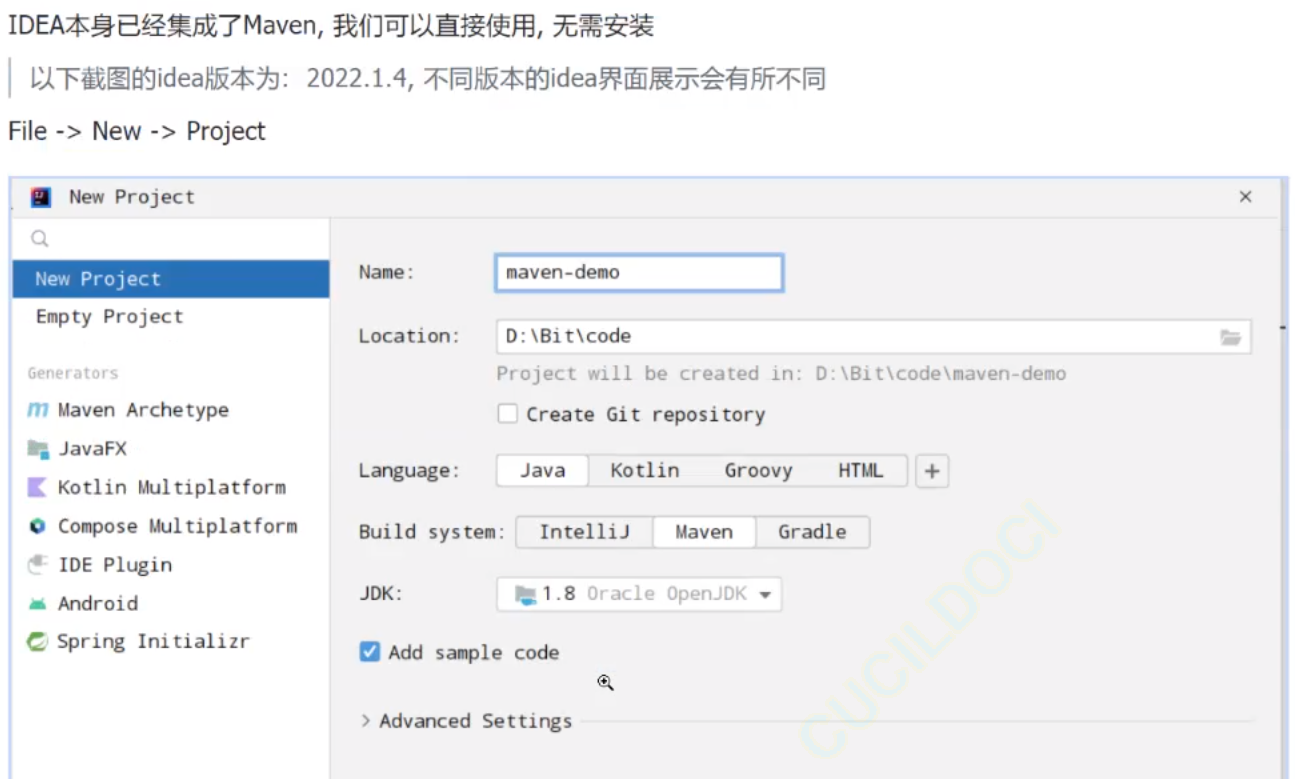Open Spring Initializr generator
The image size is (1295, 779).
[x=153, y=642]
